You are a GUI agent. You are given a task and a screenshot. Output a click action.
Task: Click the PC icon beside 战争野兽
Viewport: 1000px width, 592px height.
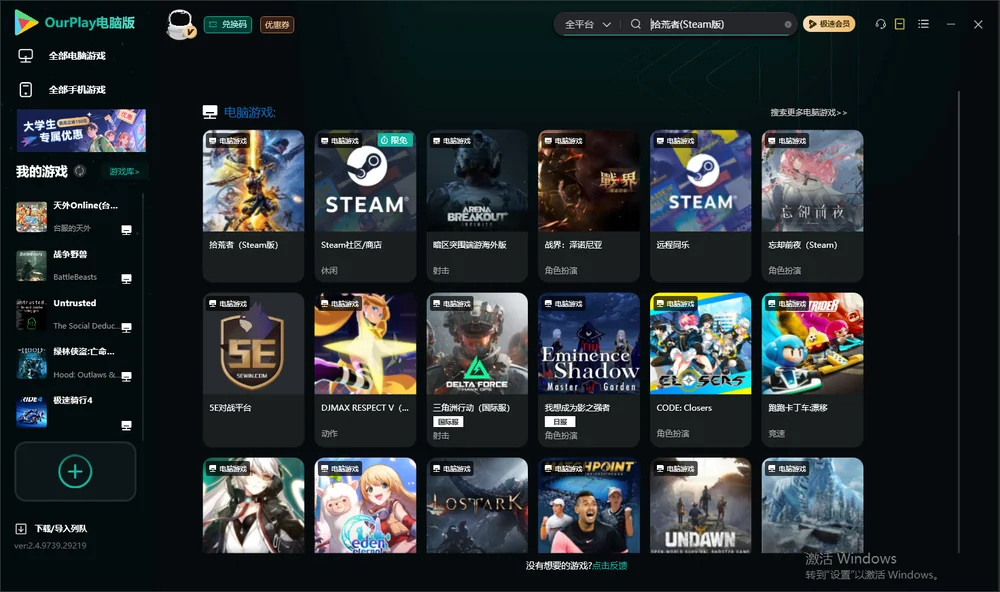click(x=126, y=279)
